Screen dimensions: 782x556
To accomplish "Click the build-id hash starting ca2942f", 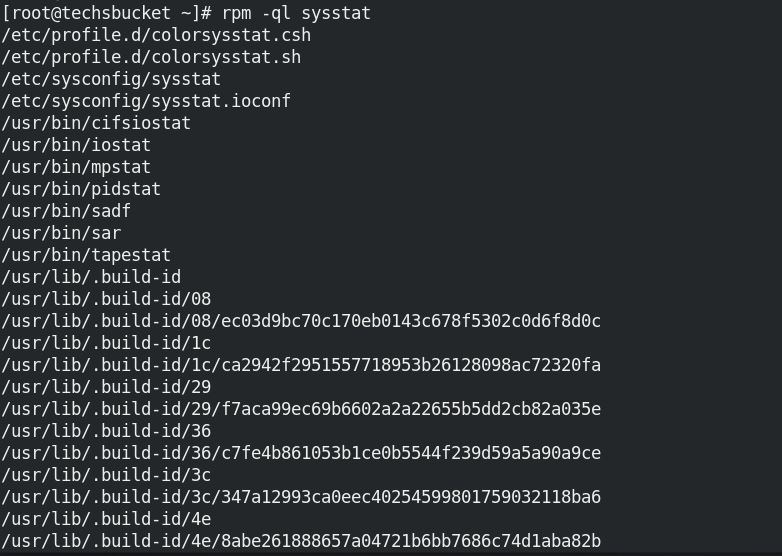I will click(410, 365).
